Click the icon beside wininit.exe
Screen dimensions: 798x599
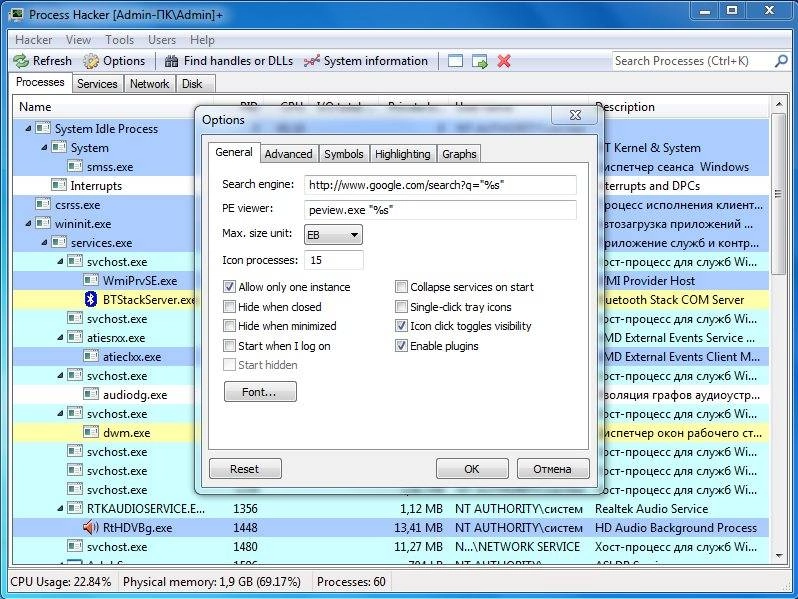click(43, 223)
